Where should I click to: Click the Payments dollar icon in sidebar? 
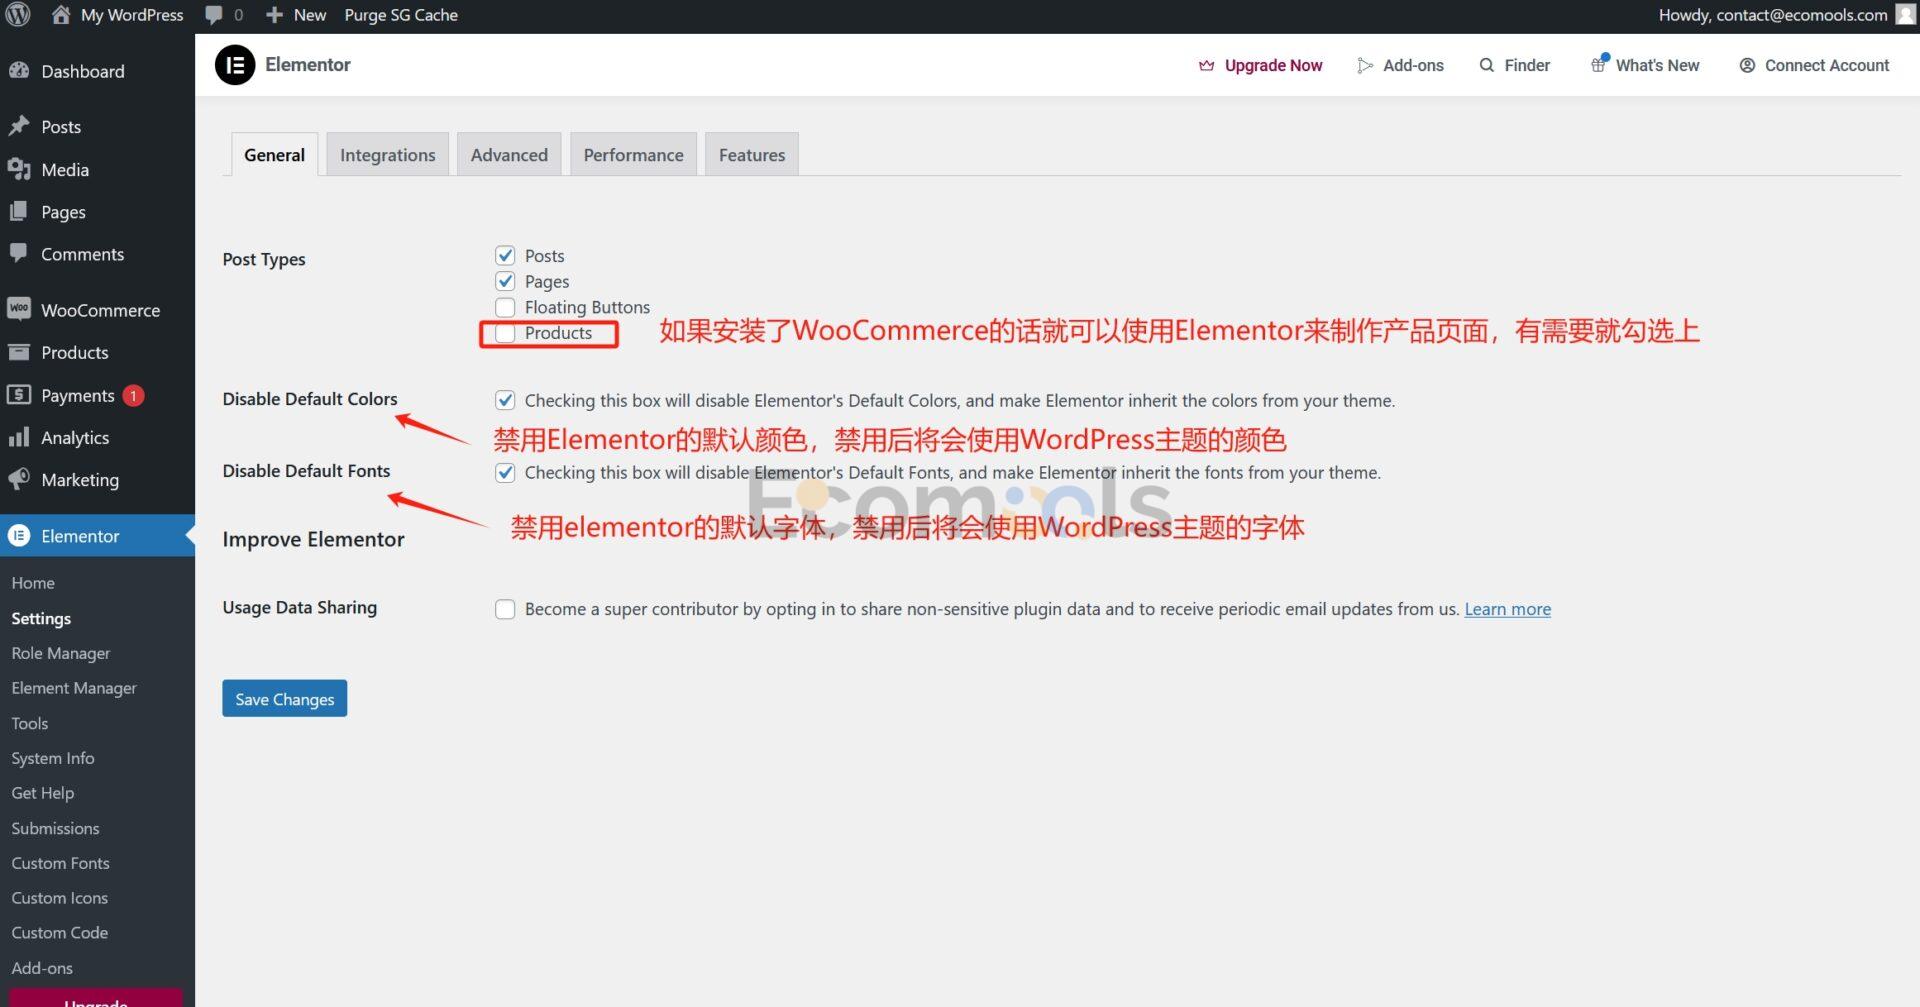[x=19, y=395]
